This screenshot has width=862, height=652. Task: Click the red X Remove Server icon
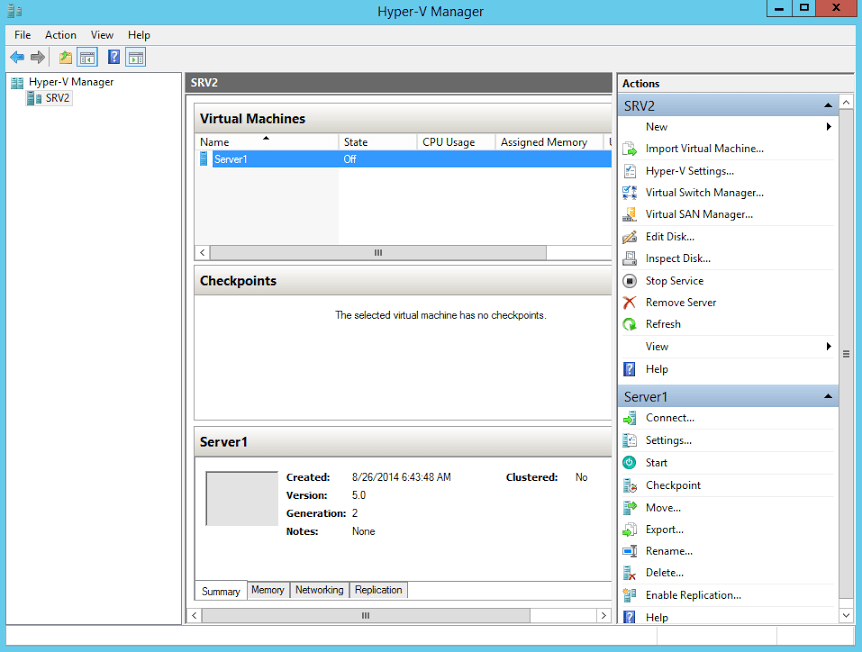pos(629,302)
